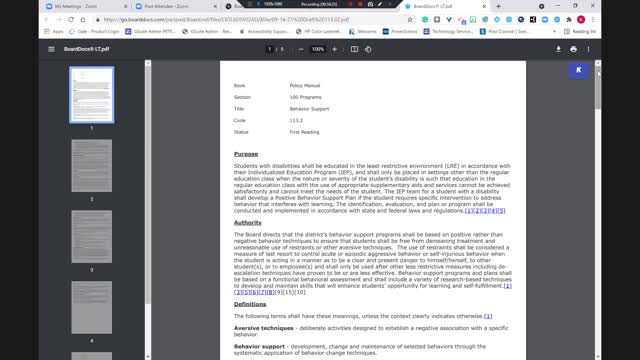The image size is (640, 360).
Task: Click scroll down arrow of document scrollbar
Action: click(x=598, y=357)
